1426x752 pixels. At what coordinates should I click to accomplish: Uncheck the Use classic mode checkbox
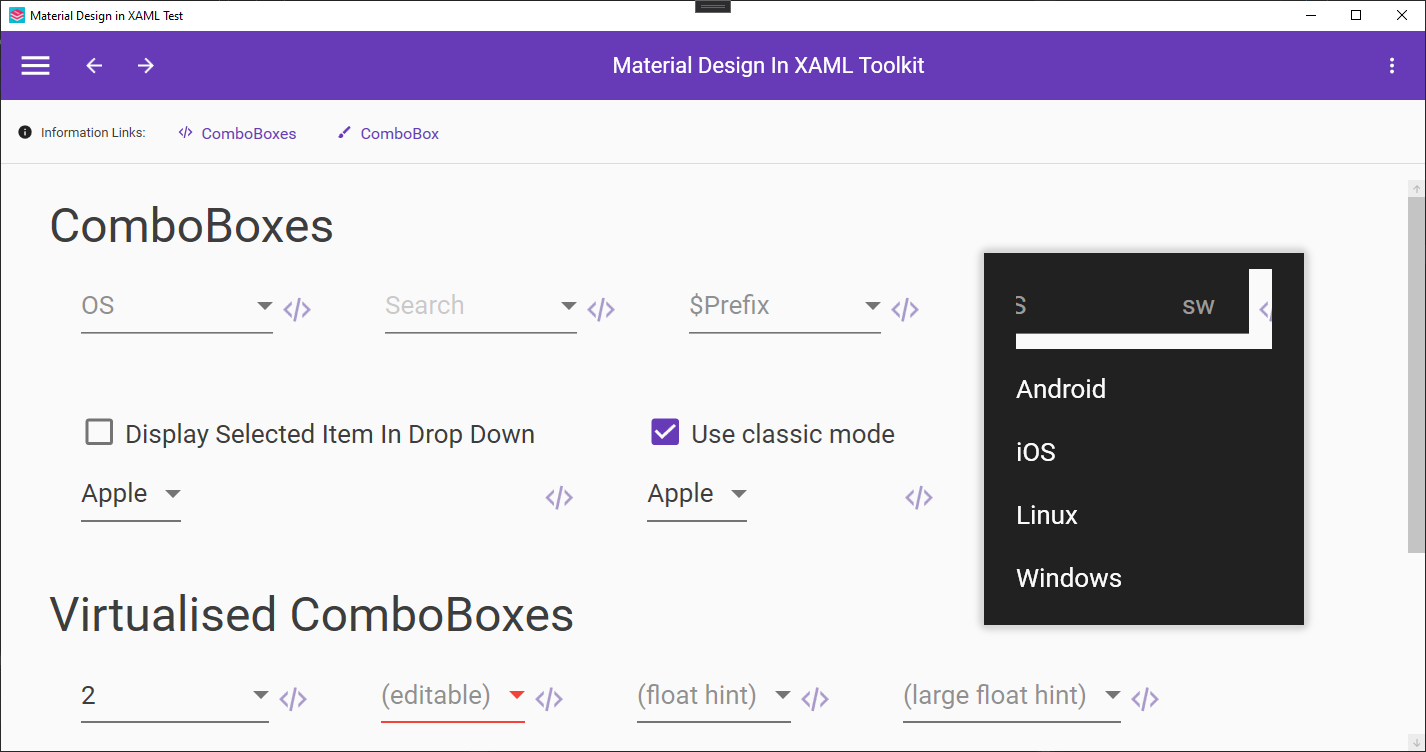664,431
